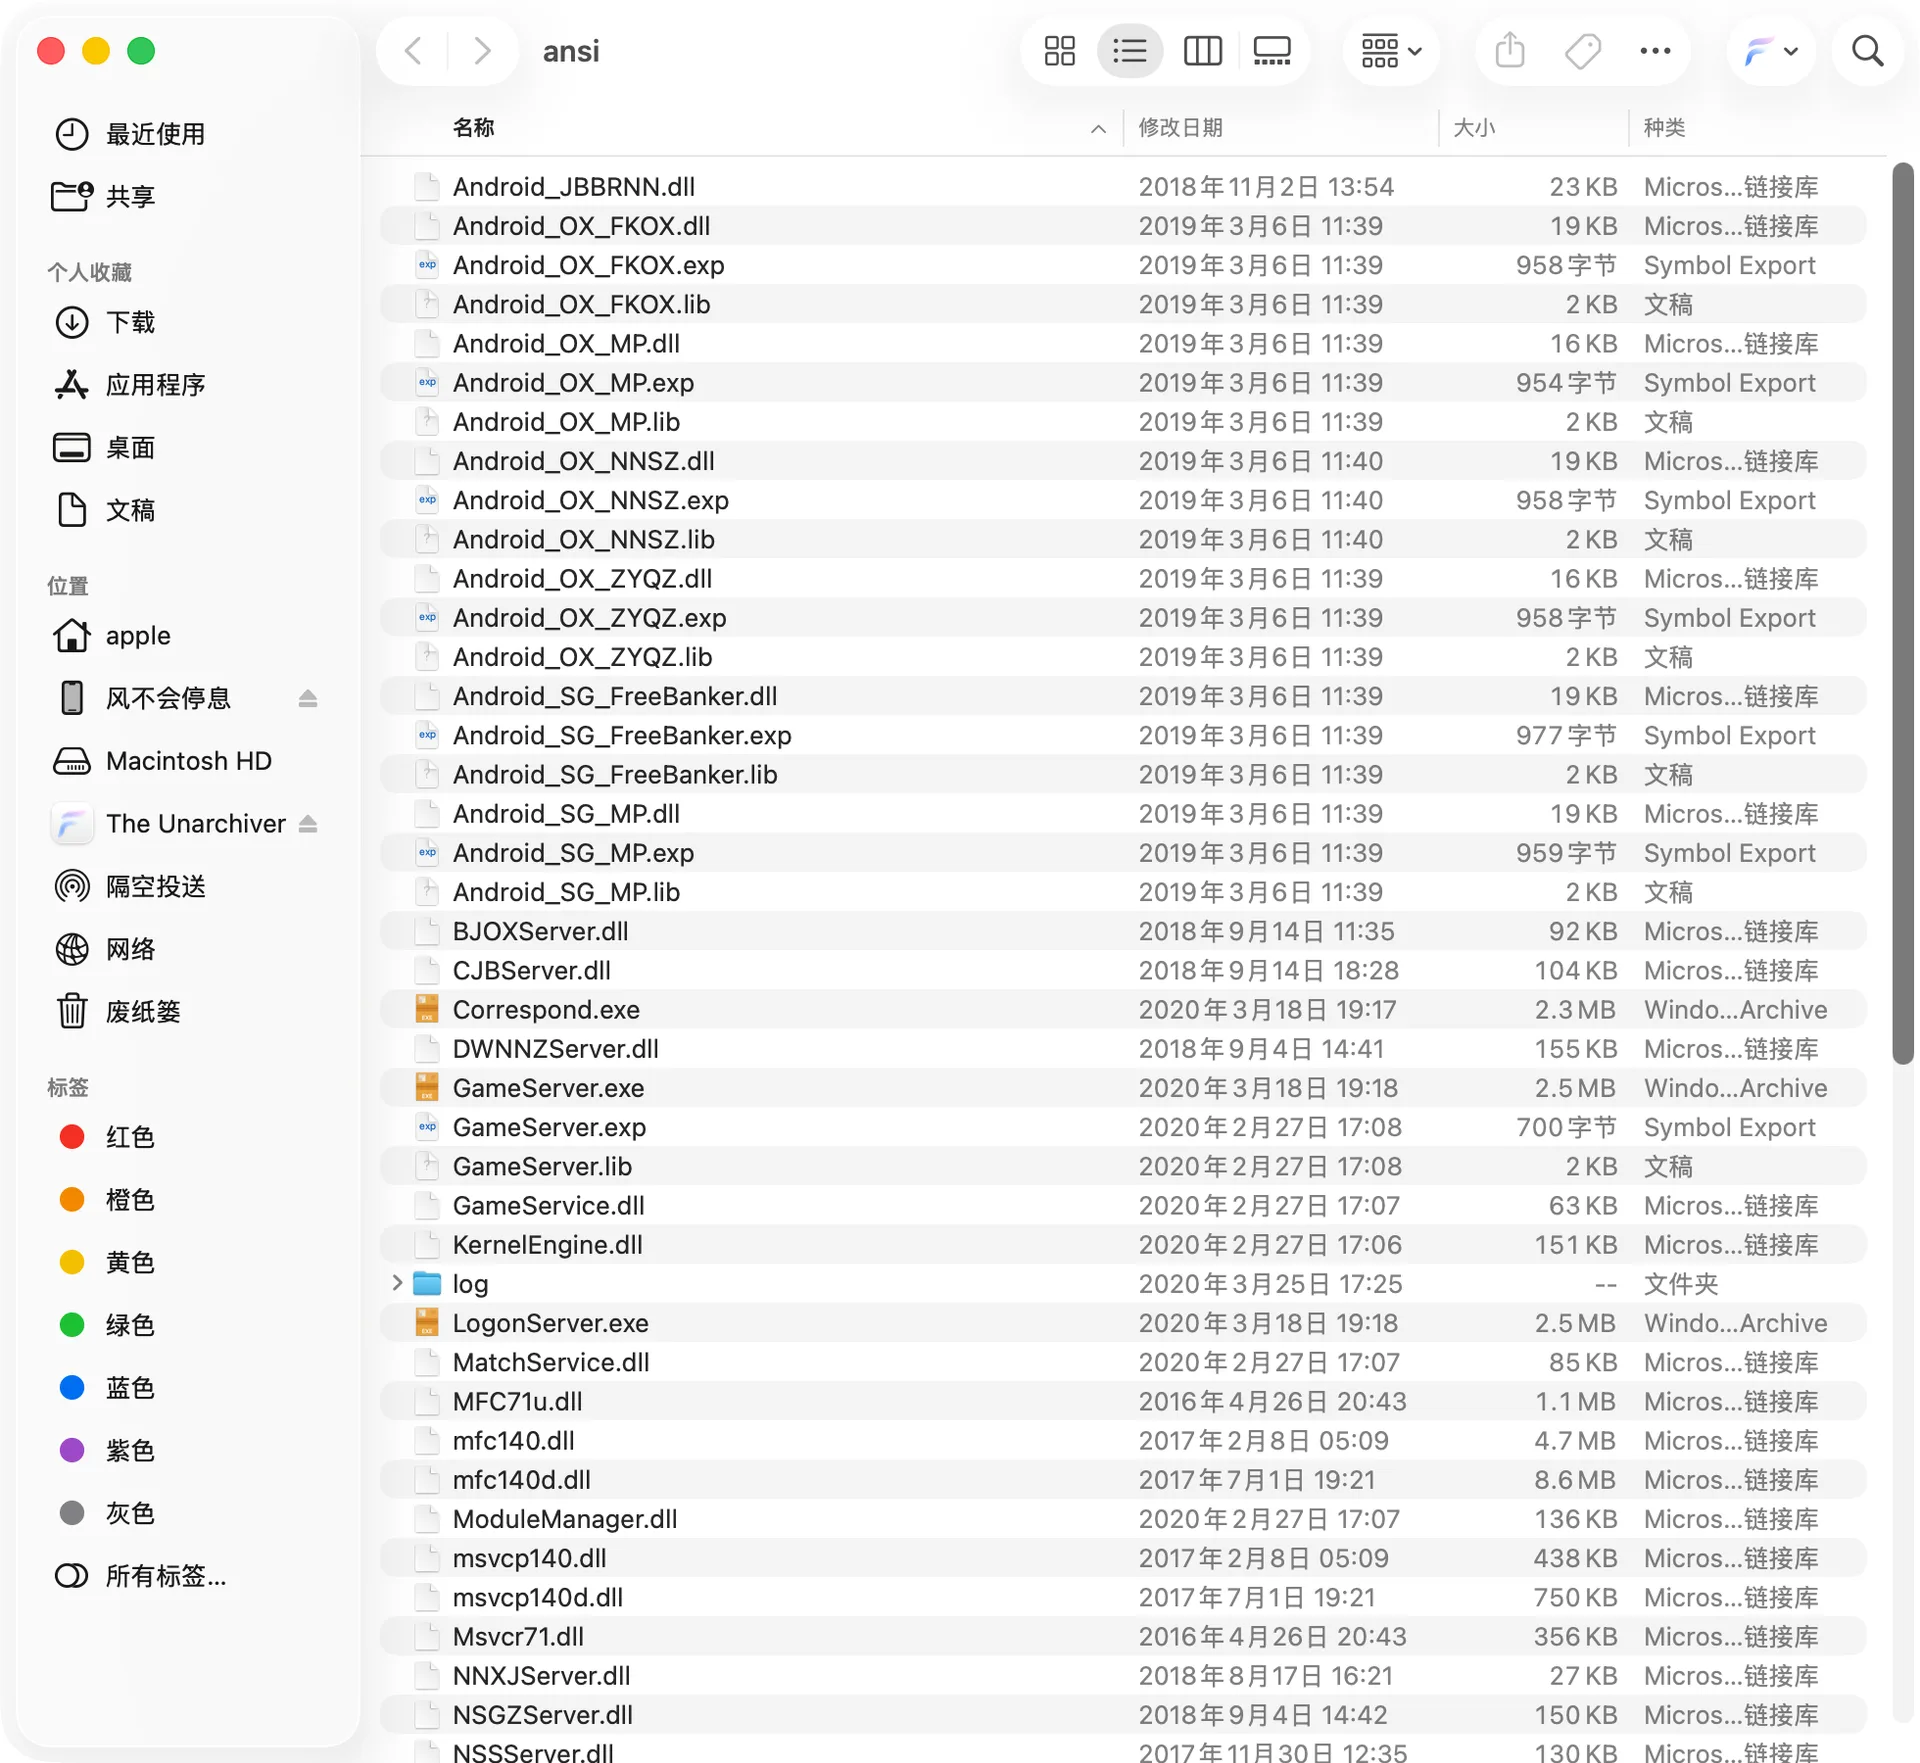Eject the 风不会停息 device
1920x1763 pixels.
(x=308, y=699)
